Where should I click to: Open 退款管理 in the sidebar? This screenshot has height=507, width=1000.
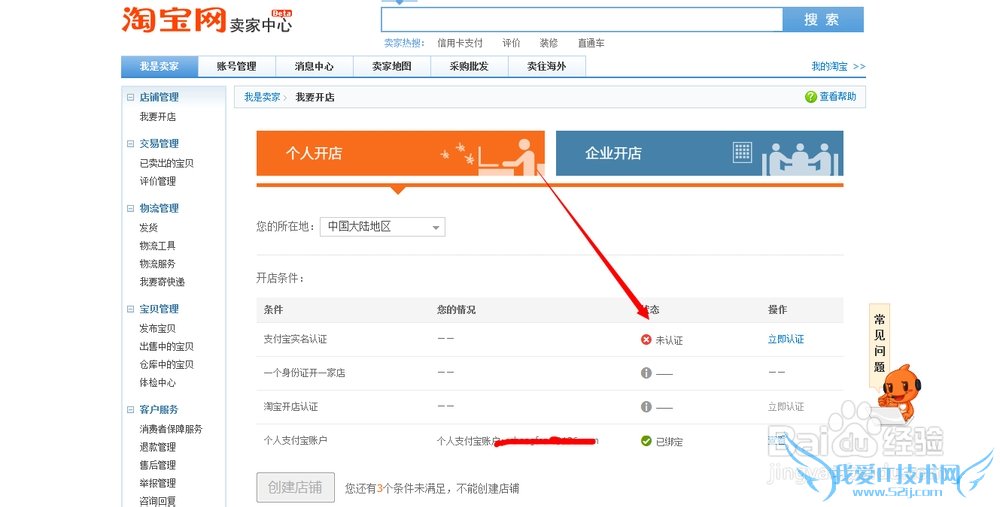[x=158, y=447]
